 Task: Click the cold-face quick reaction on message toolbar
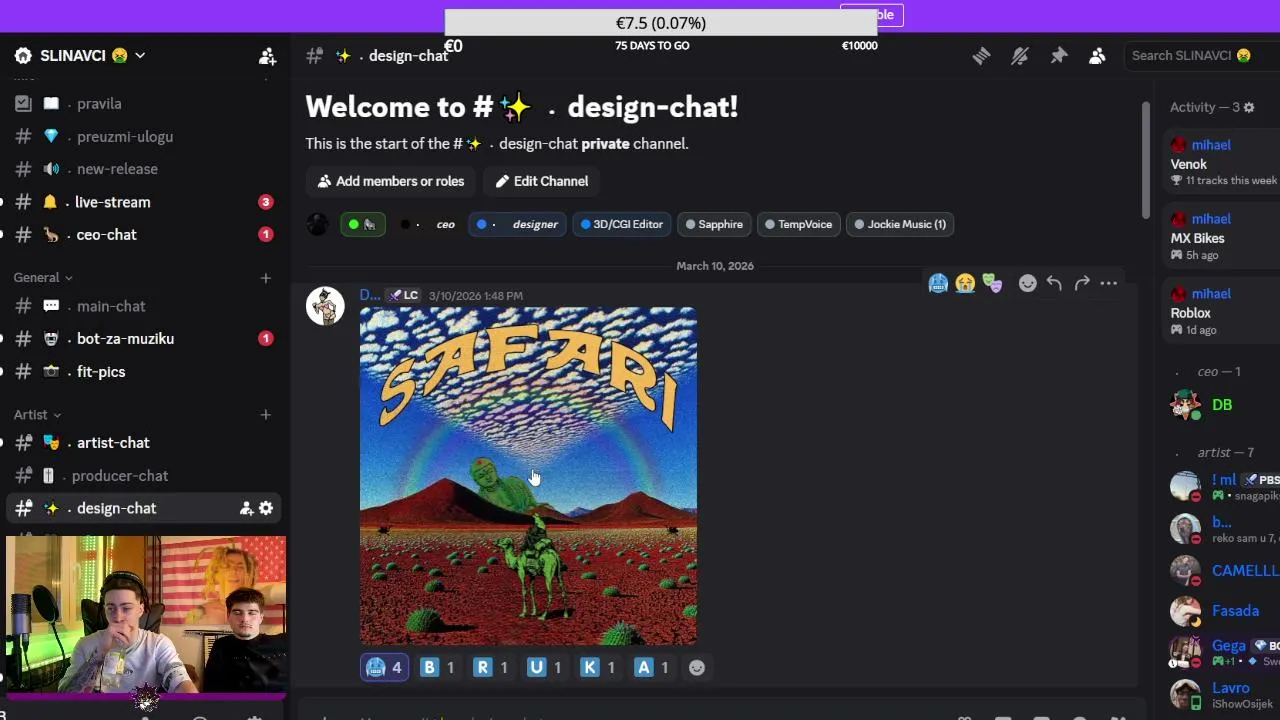click(x=938, y=284)
